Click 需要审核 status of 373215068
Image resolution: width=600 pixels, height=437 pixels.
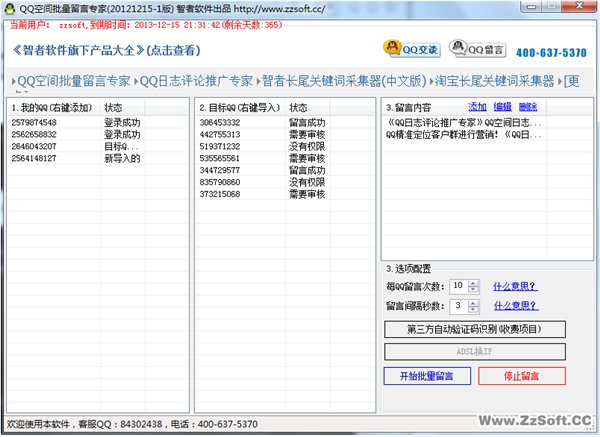pos(307,194)
